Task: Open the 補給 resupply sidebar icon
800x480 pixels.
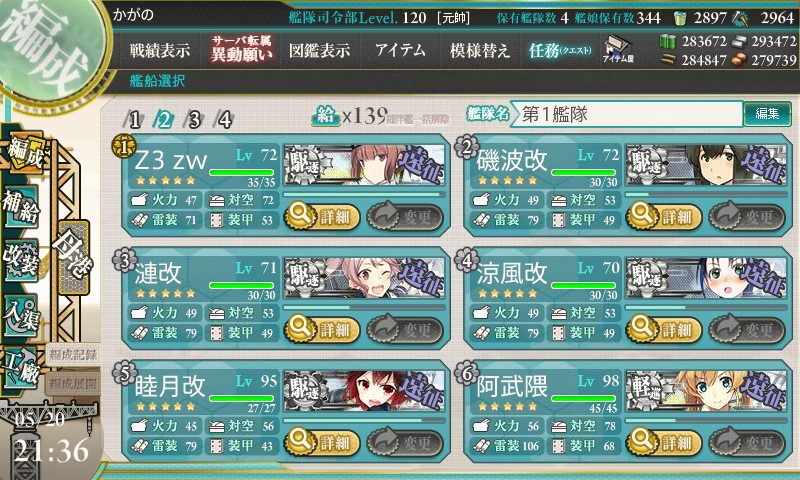Action: tap(21, 207)
